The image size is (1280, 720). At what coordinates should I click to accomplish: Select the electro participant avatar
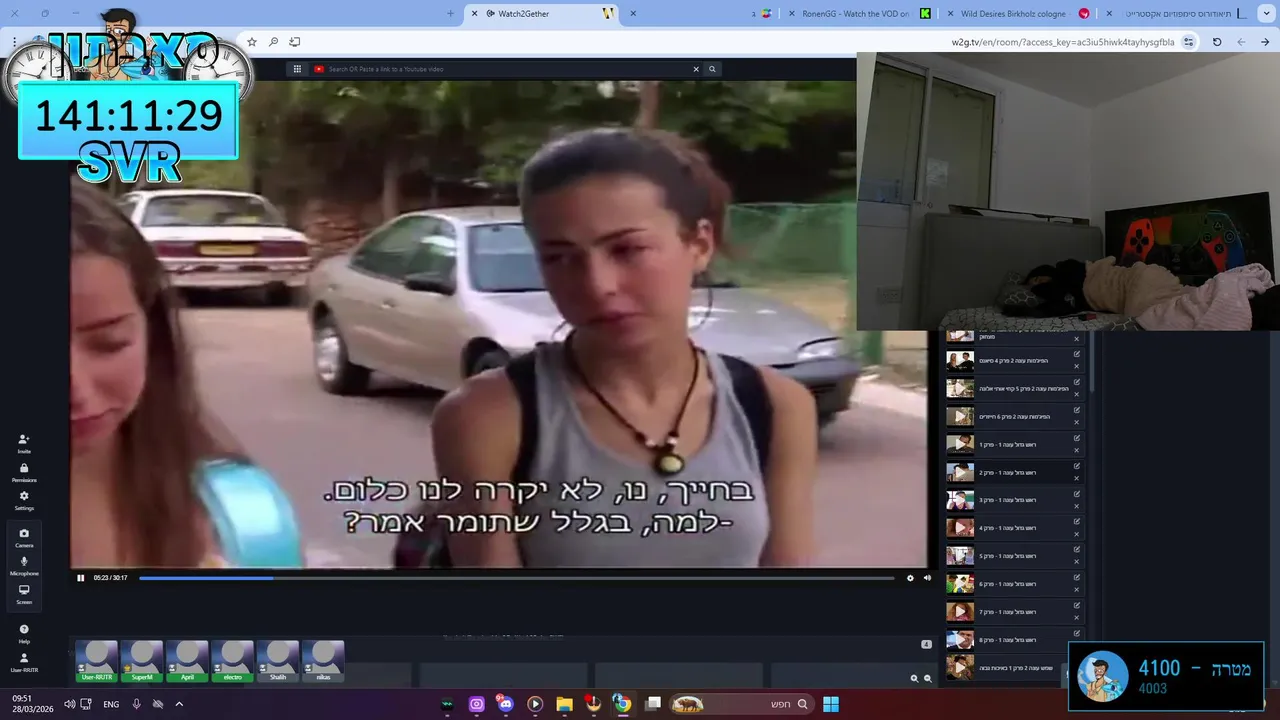[x=233, y=661]
